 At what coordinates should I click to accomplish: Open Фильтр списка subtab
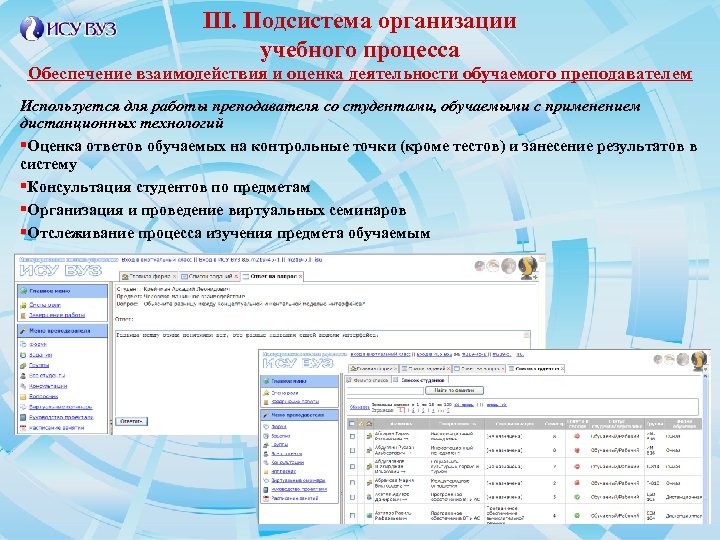click(x=367, y=380)
